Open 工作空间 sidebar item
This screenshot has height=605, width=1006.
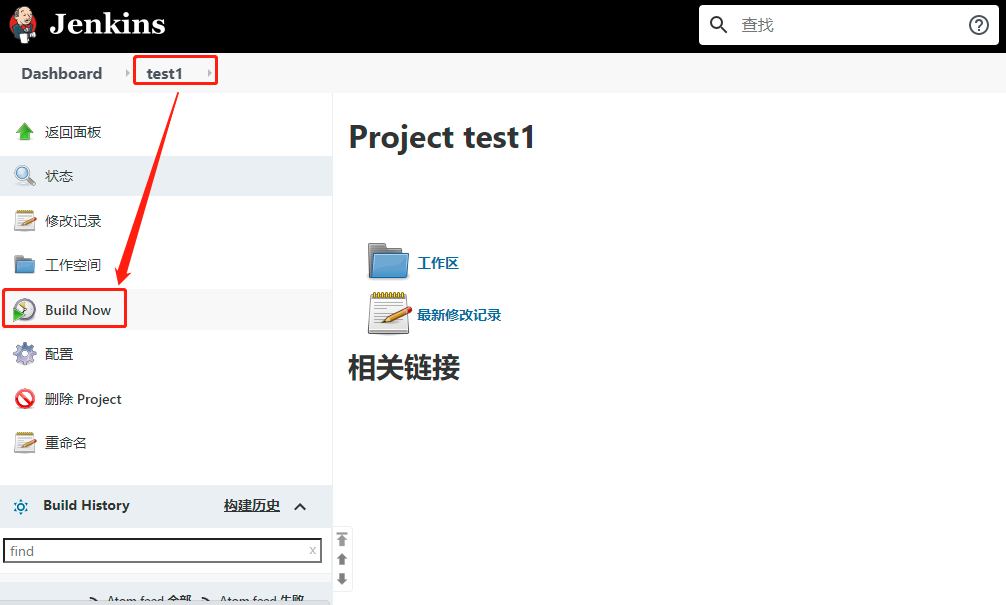coord(73,265)
